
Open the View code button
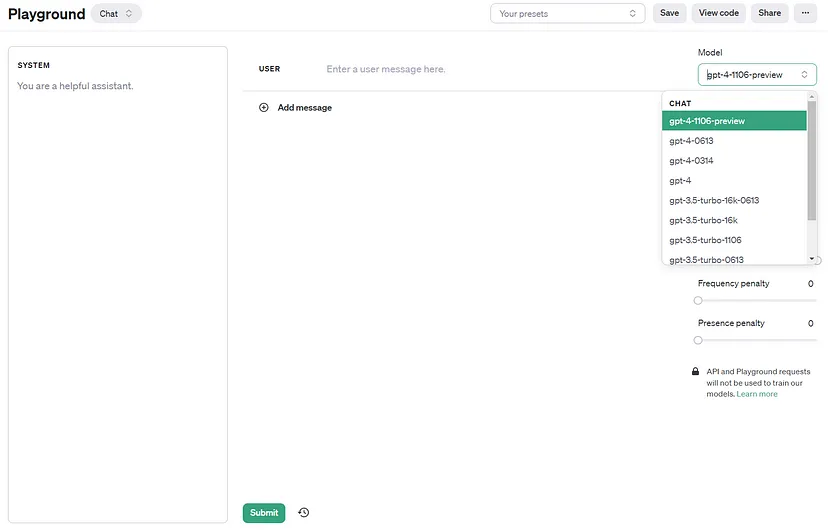[x=718, y=14]
